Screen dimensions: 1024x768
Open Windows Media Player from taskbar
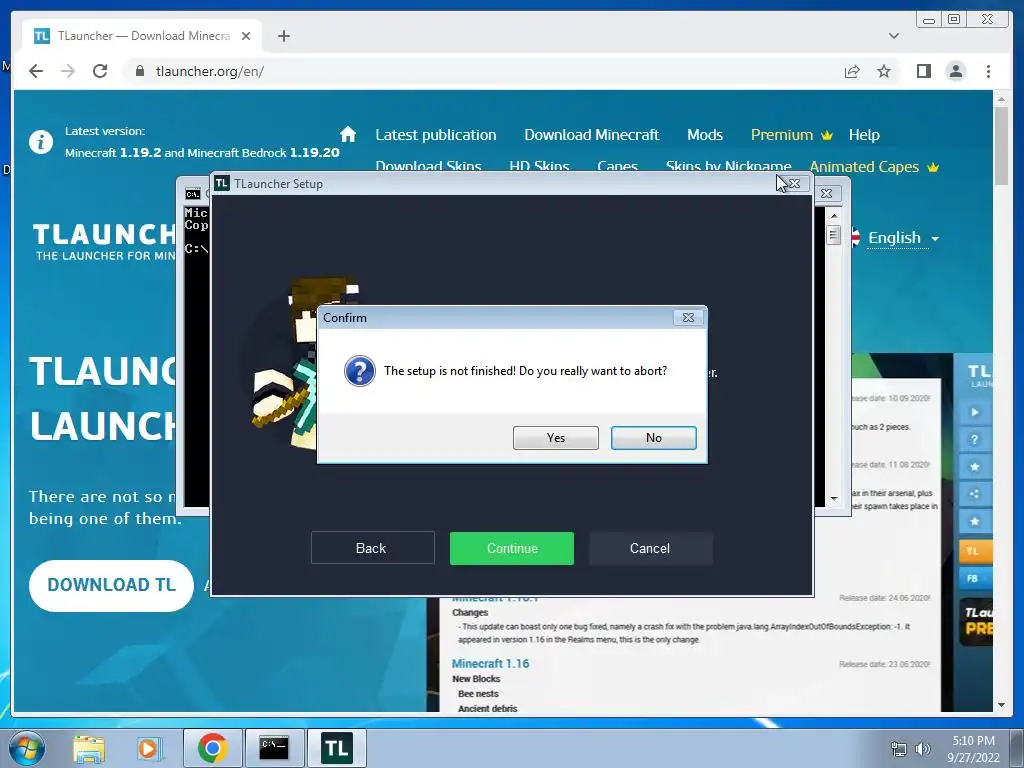[148, 748]
